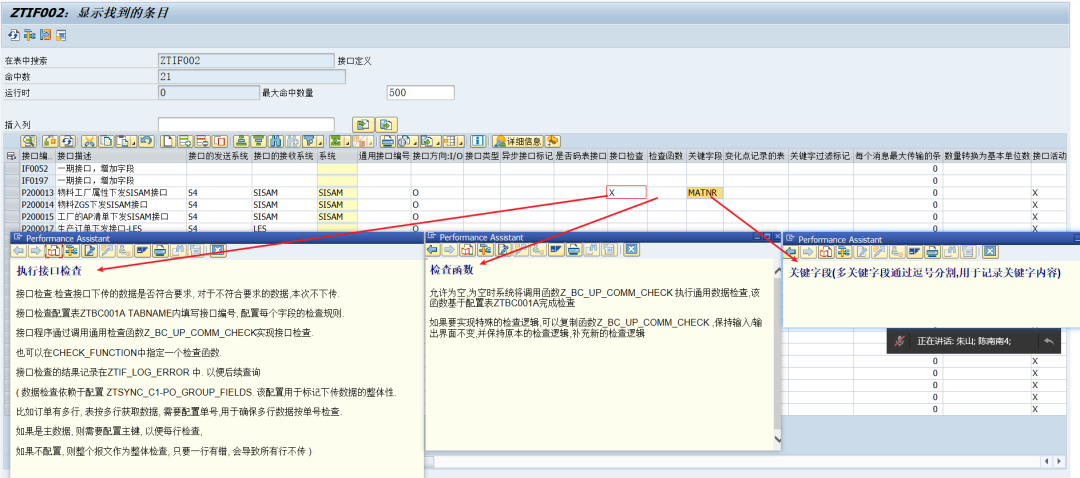Click the IF0197 interface number cell
The width and height of the screenshot is (1080, 478).
tap(37, 180)
